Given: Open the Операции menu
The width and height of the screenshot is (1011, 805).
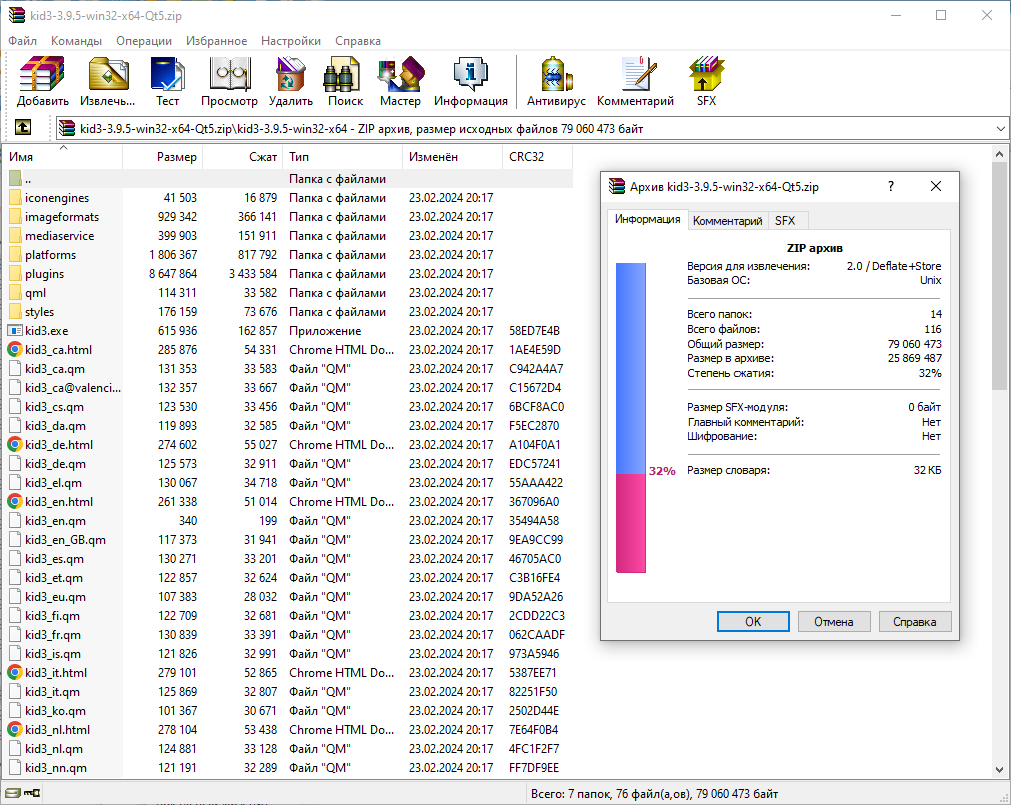Looking at the screenshot, I should click(x=143, y=41).
